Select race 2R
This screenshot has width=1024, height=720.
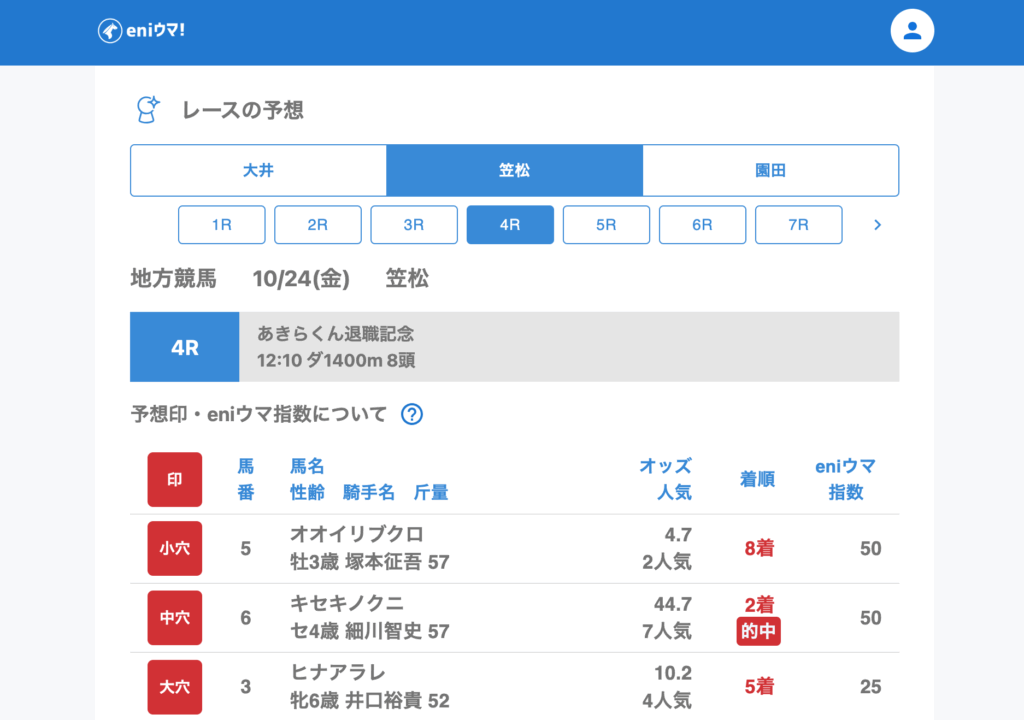pyautogui.click(x=317, y=225)
